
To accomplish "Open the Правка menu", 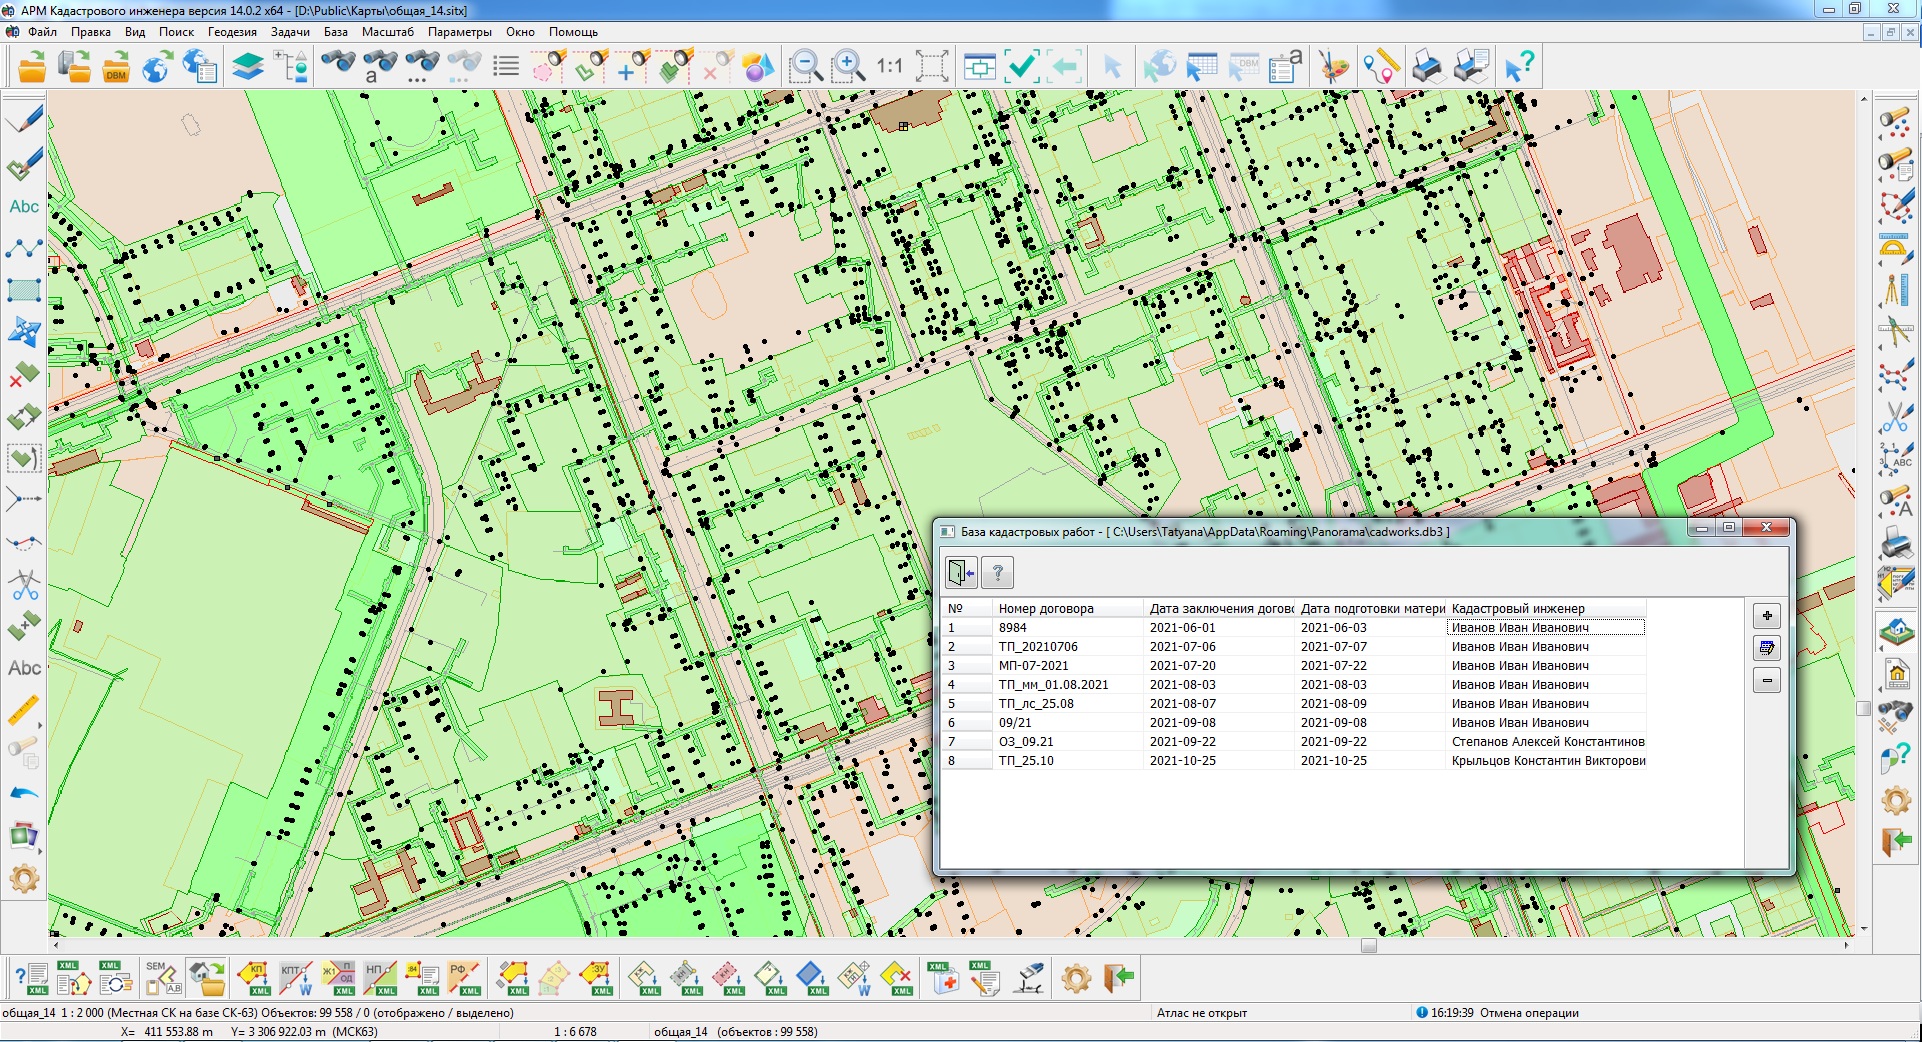I will pyautogui.click(x=91, y=32).
